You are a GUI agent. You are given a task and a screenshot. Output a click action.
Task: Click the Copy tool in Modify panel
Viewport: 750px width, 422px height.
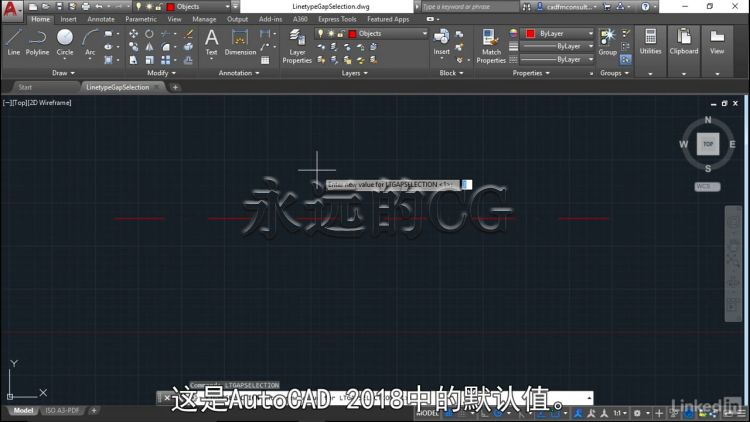tap(133, 47)
